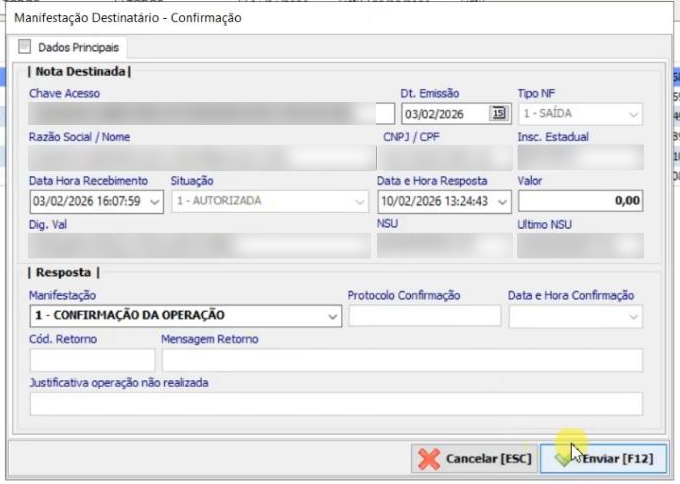
Task: Expand the Data e Hora Confirmação dropdown
Action: pyautogui.click(x=633, y=316)
